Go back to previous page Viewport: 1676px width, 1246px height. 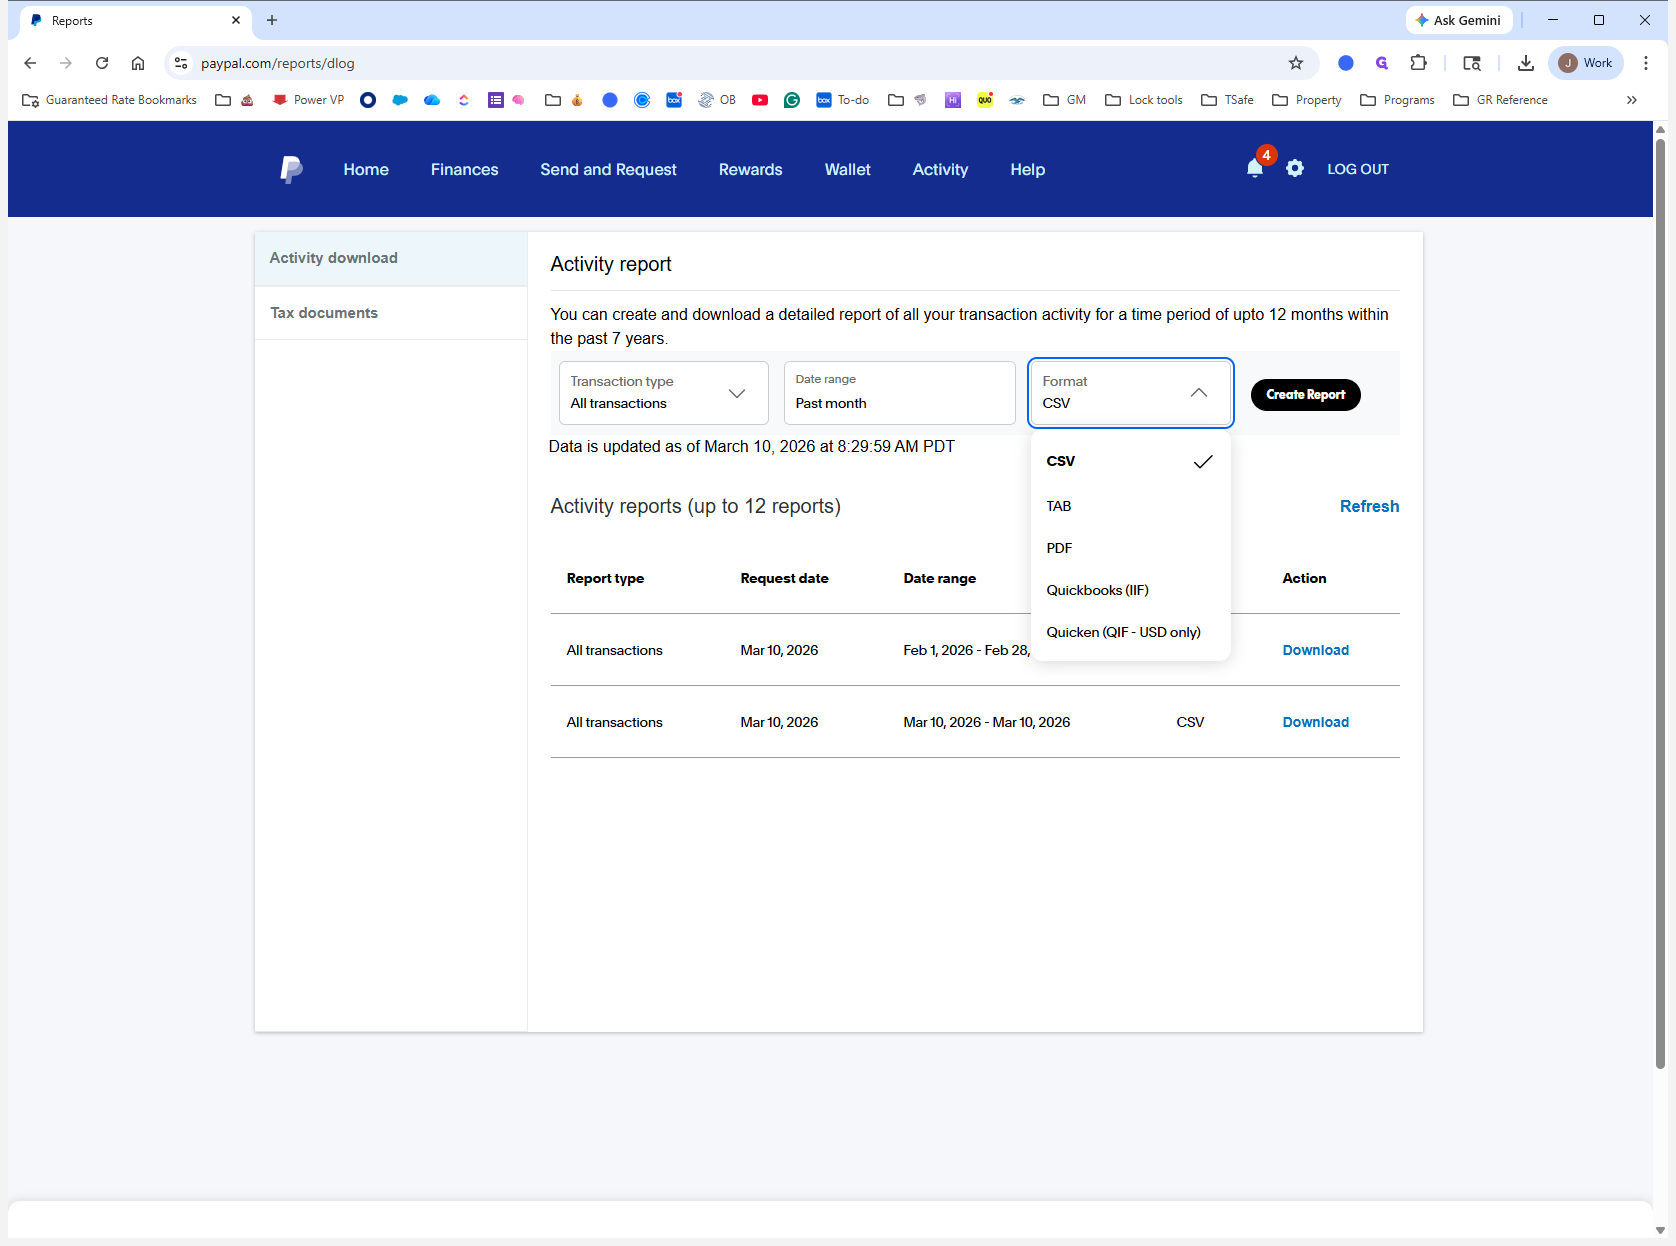coord(30,63)
